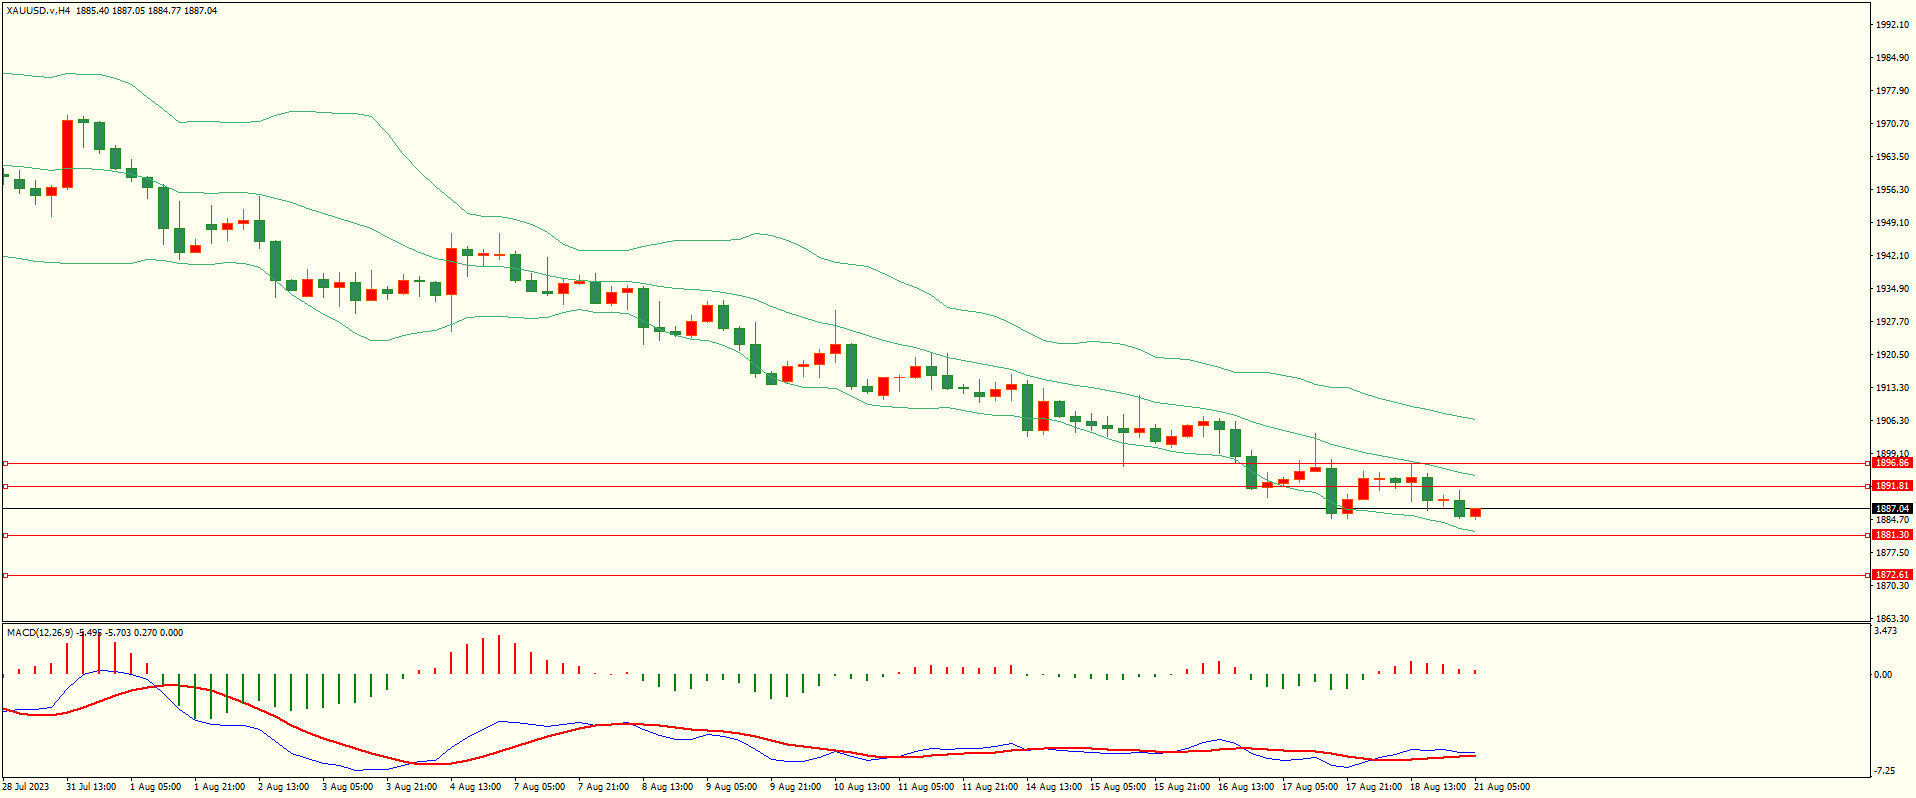Click the 14 Aug 13:00 time label
1916x798 pixels.
[1054, 787]
